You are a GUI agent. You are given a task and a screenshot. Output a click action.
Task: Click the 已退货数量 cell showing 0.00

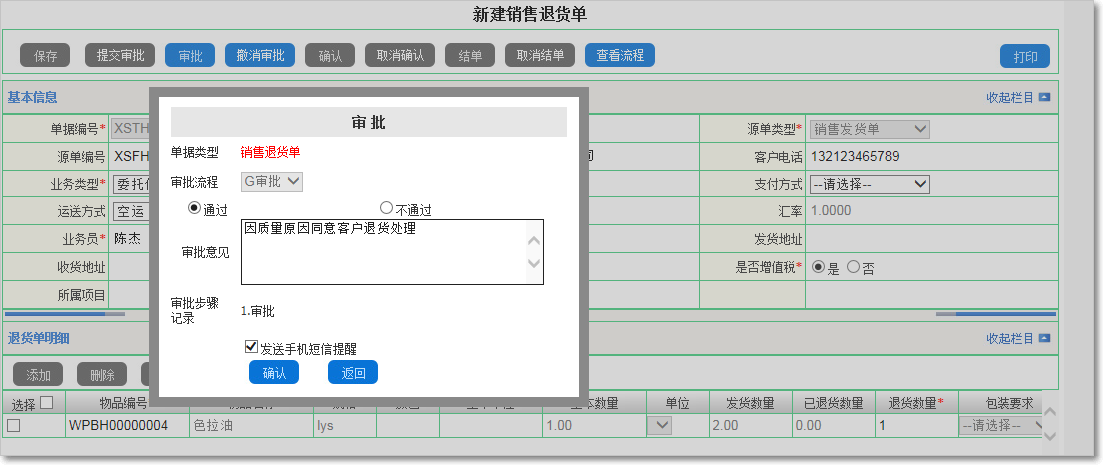tap(834, 426)
